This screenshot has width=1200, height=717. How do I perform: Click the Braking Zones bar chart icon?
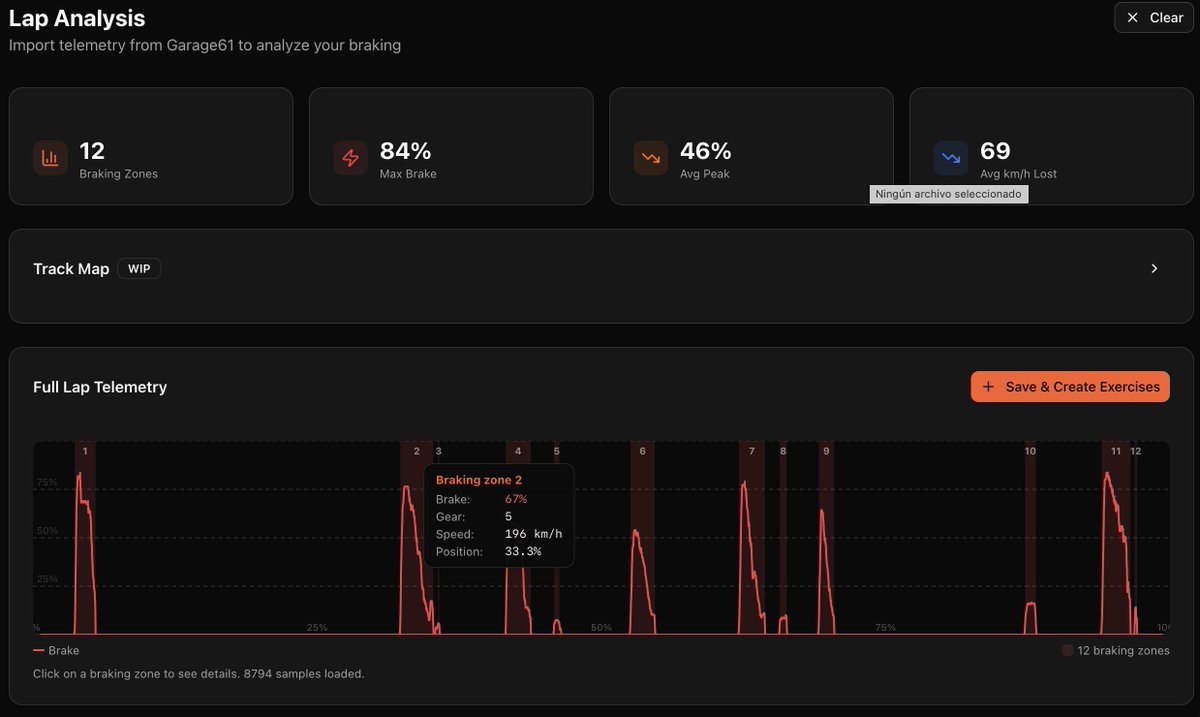coord(50,158)
